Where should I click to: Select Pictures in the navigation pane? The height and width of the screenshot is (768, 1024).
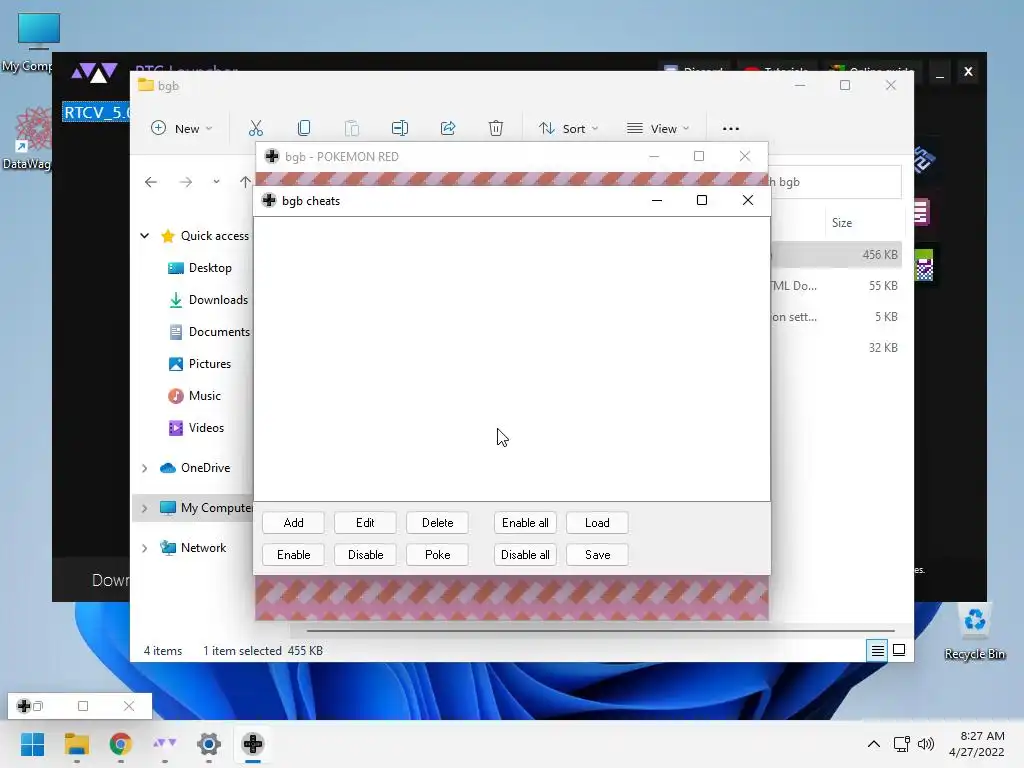(x=210, y=364)
